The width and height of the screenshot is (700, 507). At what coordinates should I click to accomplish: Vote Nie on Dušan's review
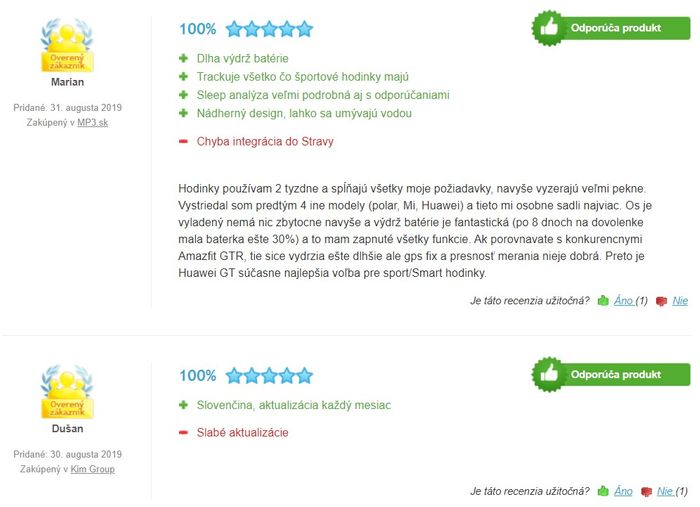665,491
